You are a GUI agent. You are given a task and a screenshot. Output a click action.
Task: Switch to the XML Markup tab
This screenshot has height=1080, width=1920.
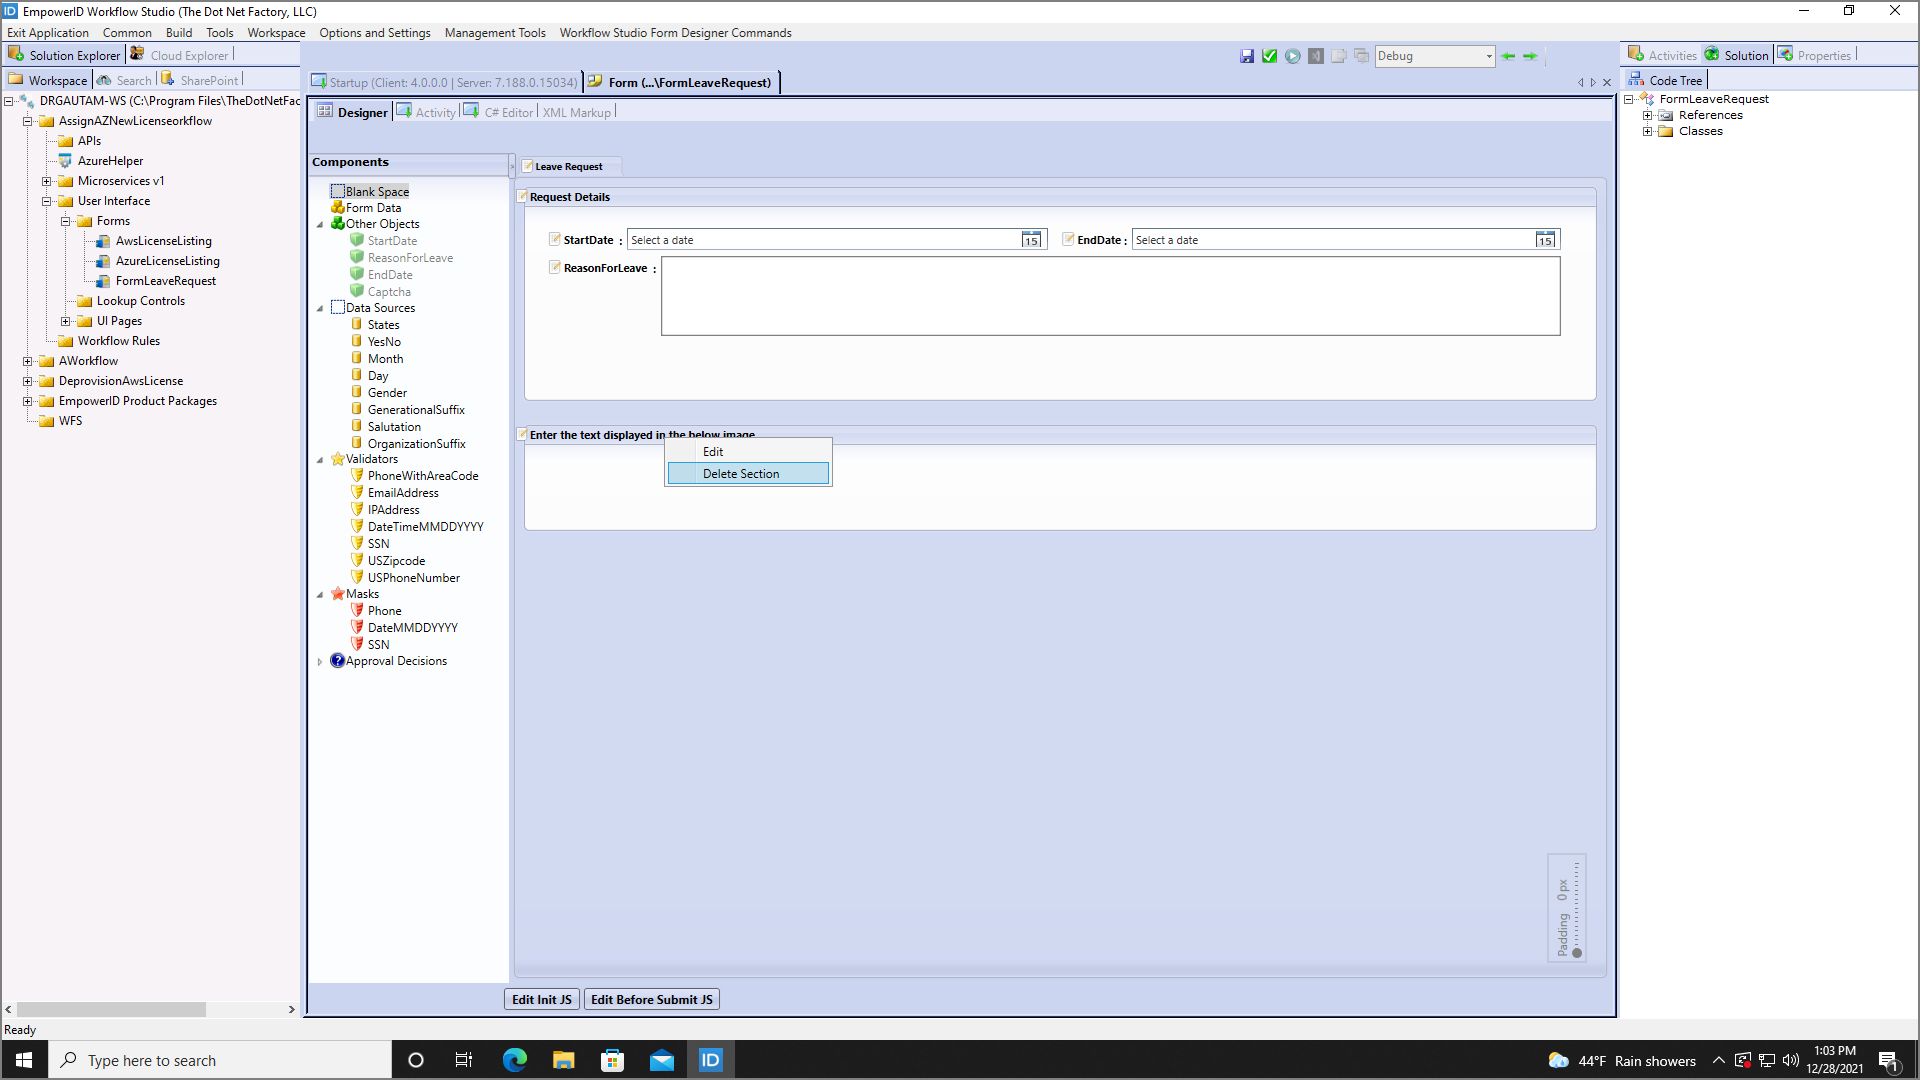pyautogui.click(x=577, y=112)
